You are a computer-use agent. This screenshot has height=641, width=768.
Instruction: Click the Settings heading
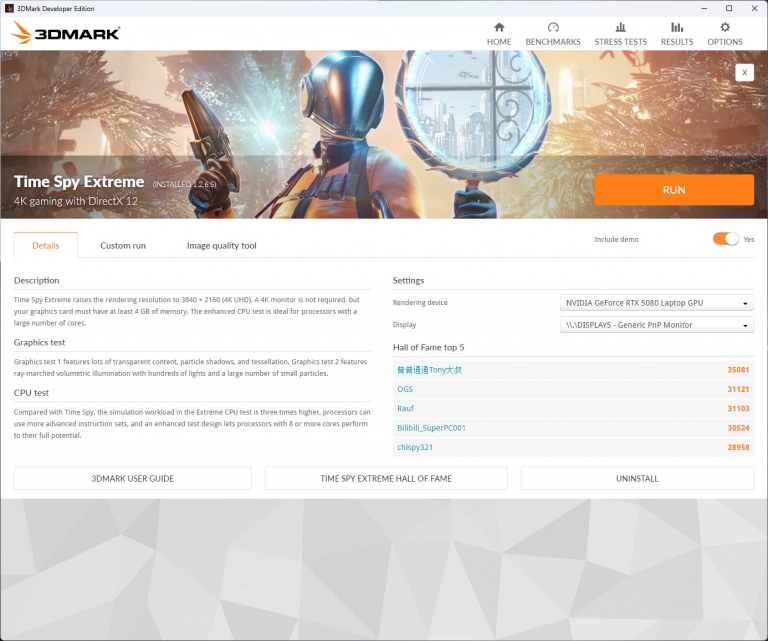coord(408,280)
